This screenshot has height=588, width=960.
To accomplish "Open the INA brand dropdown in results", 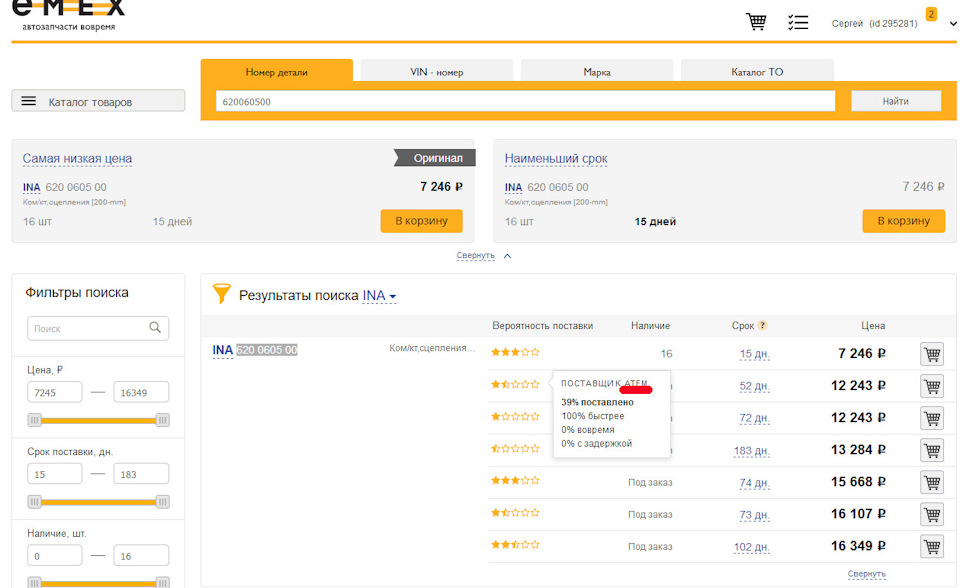I will point(380,296).
